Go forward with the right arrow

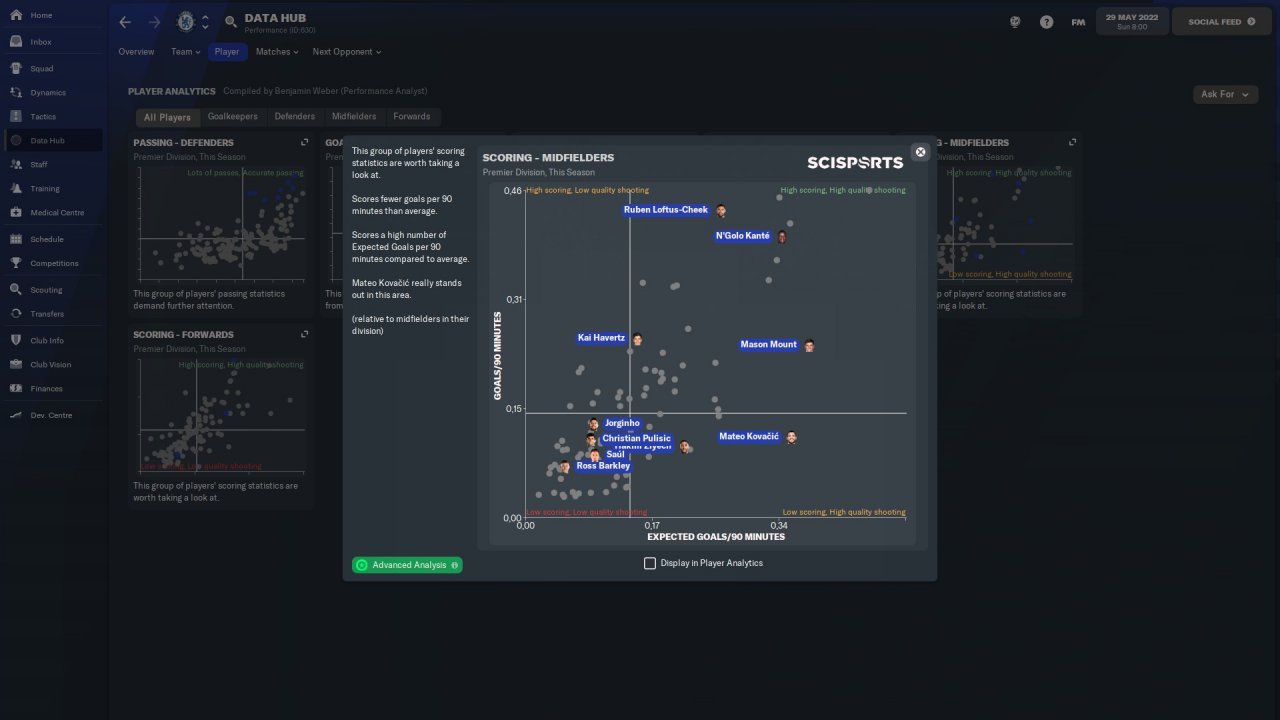154,22
